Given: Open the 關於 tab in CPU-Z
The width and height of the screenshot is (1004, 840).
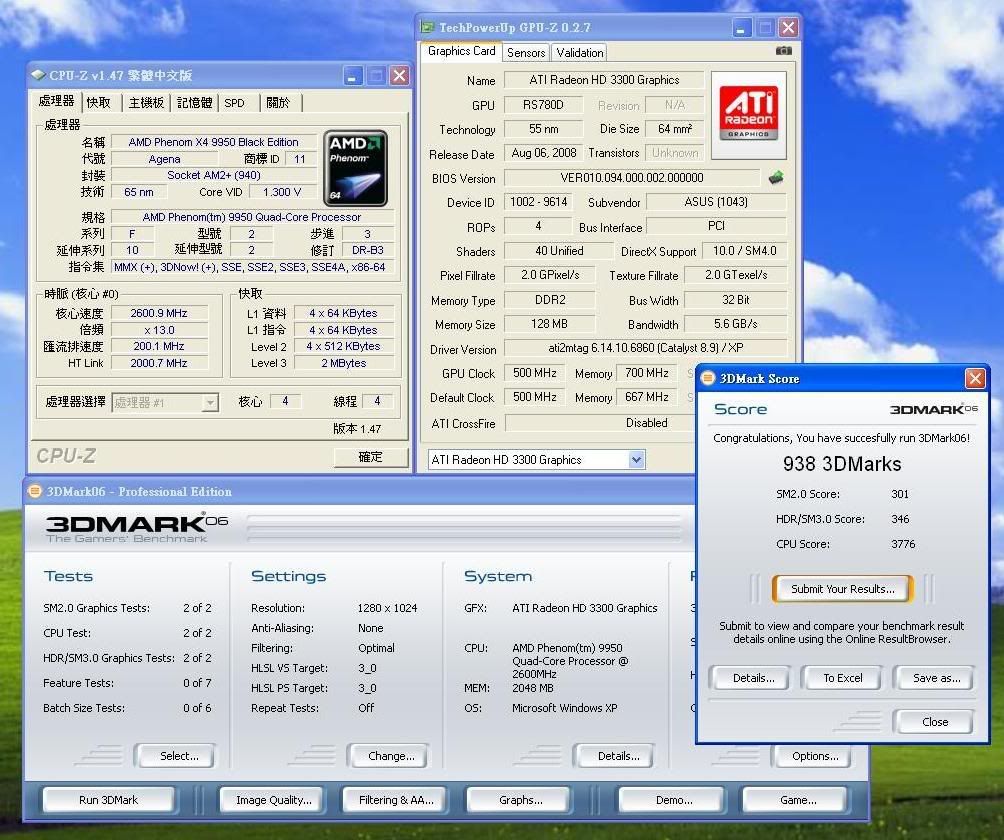Looking at the screenshot, I should tap(278, 102).
